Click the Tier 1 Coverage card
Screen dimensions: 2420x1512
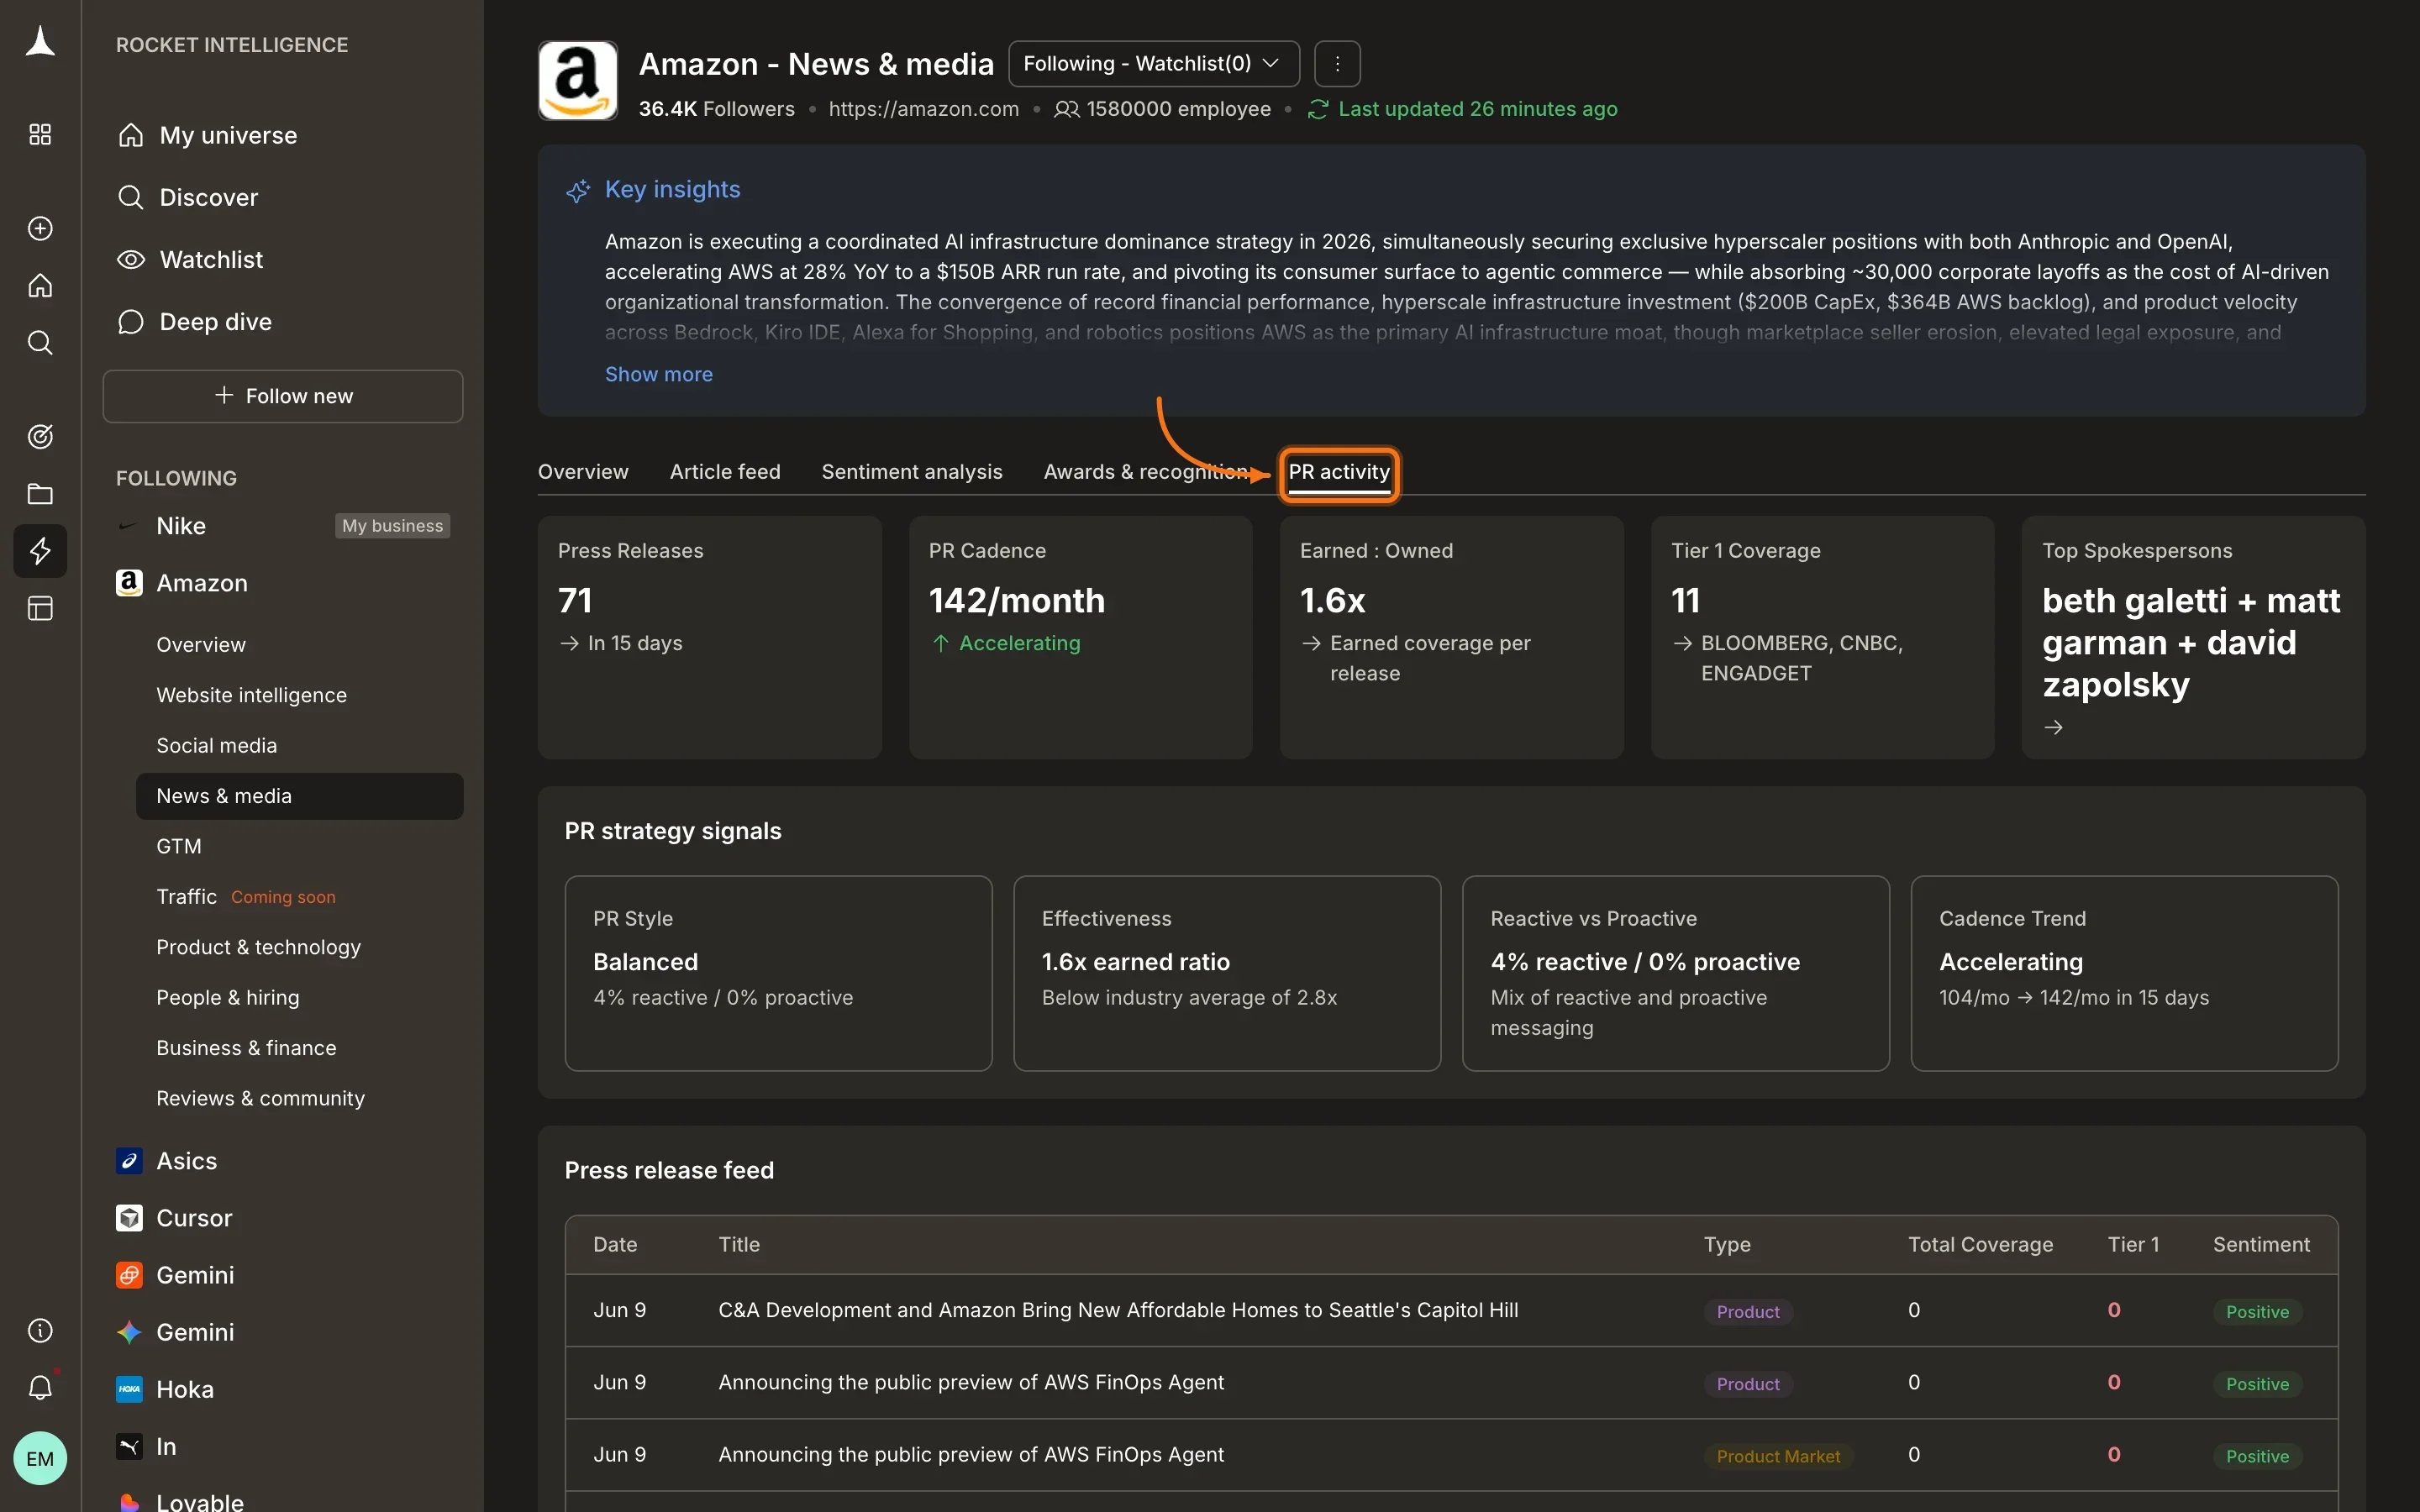[1823, 637]
